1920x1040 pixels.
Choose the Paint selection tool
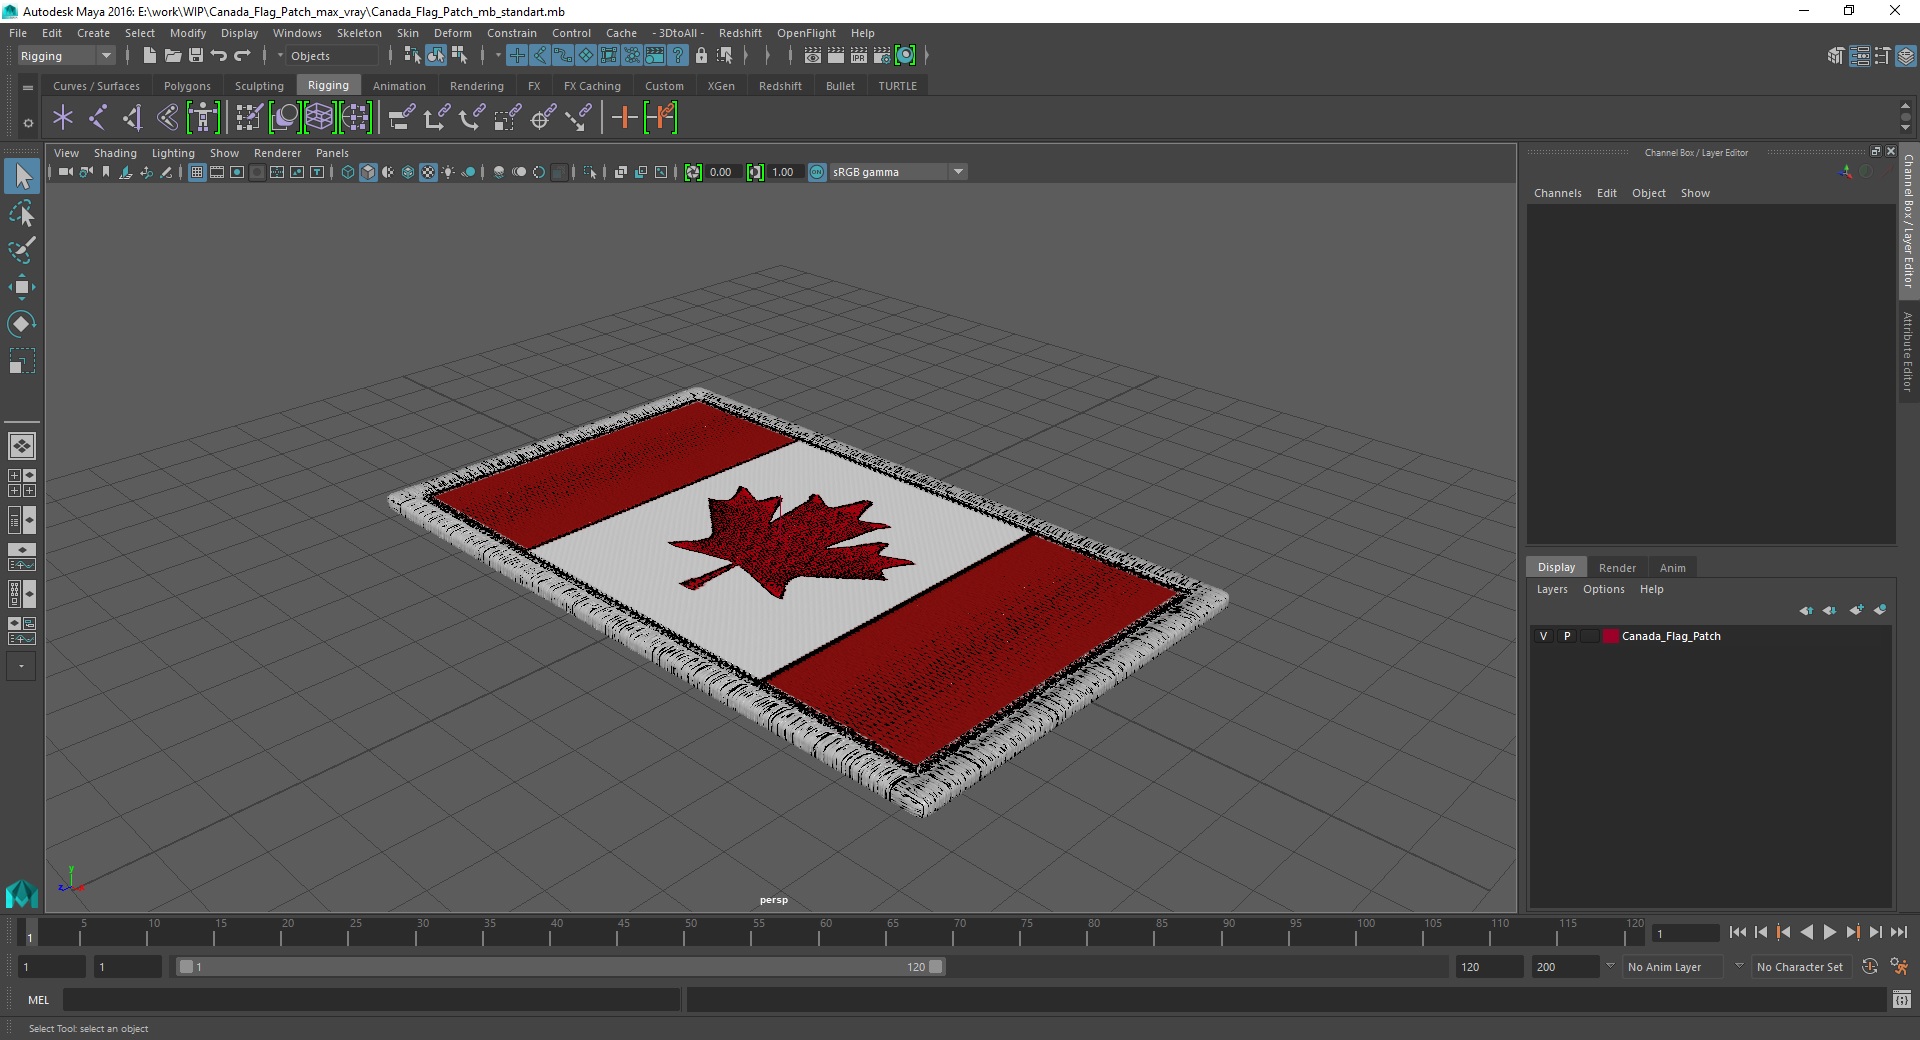(x=22, y=250)
